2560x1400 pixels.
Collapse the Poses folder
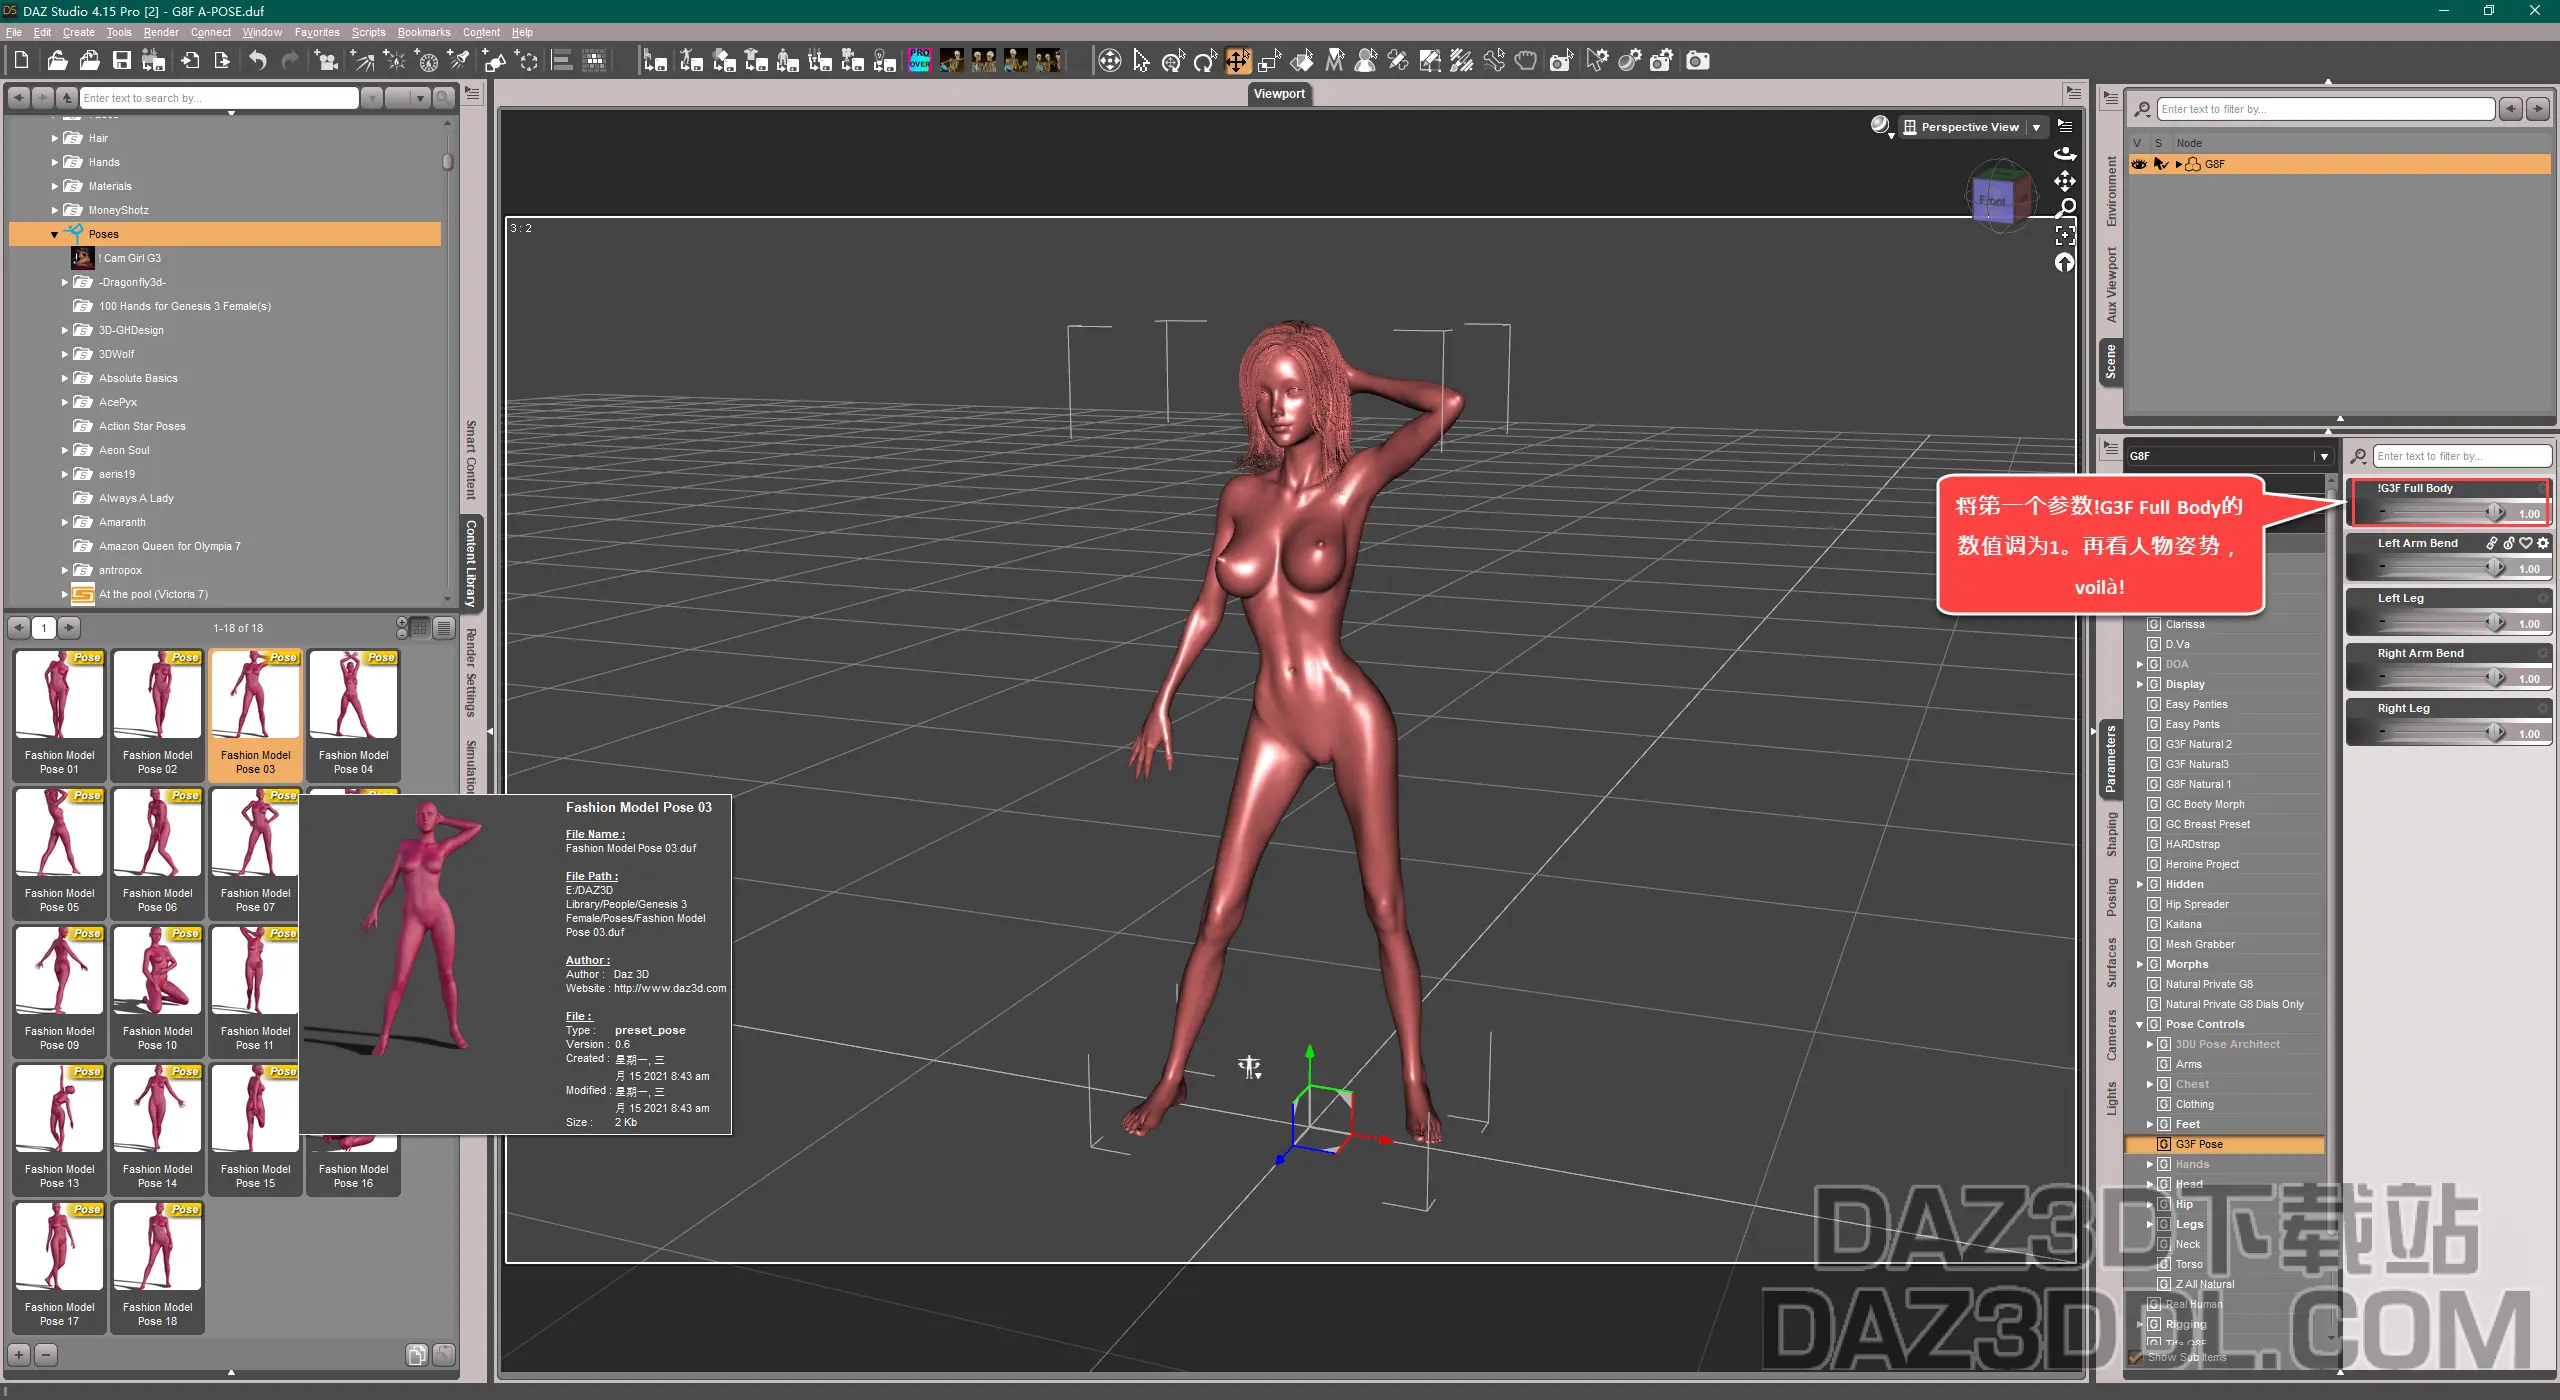[54, 234]
